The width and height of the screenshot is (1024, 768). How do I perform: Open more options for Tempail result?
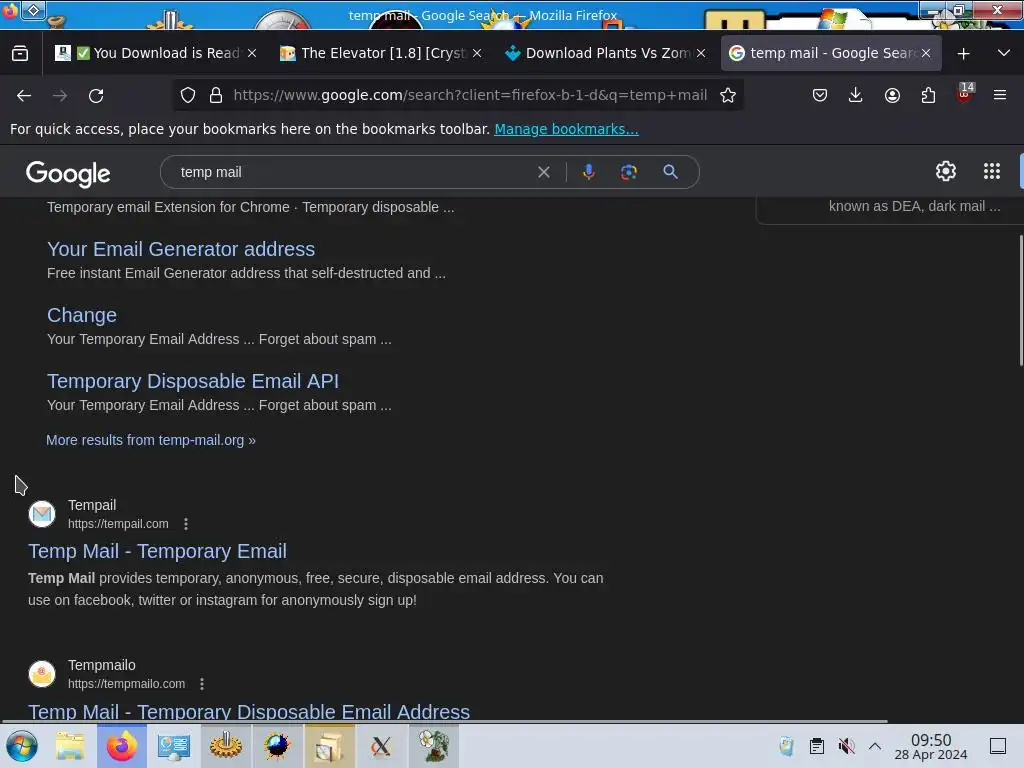pyautogui.click(x=186, y=524)
